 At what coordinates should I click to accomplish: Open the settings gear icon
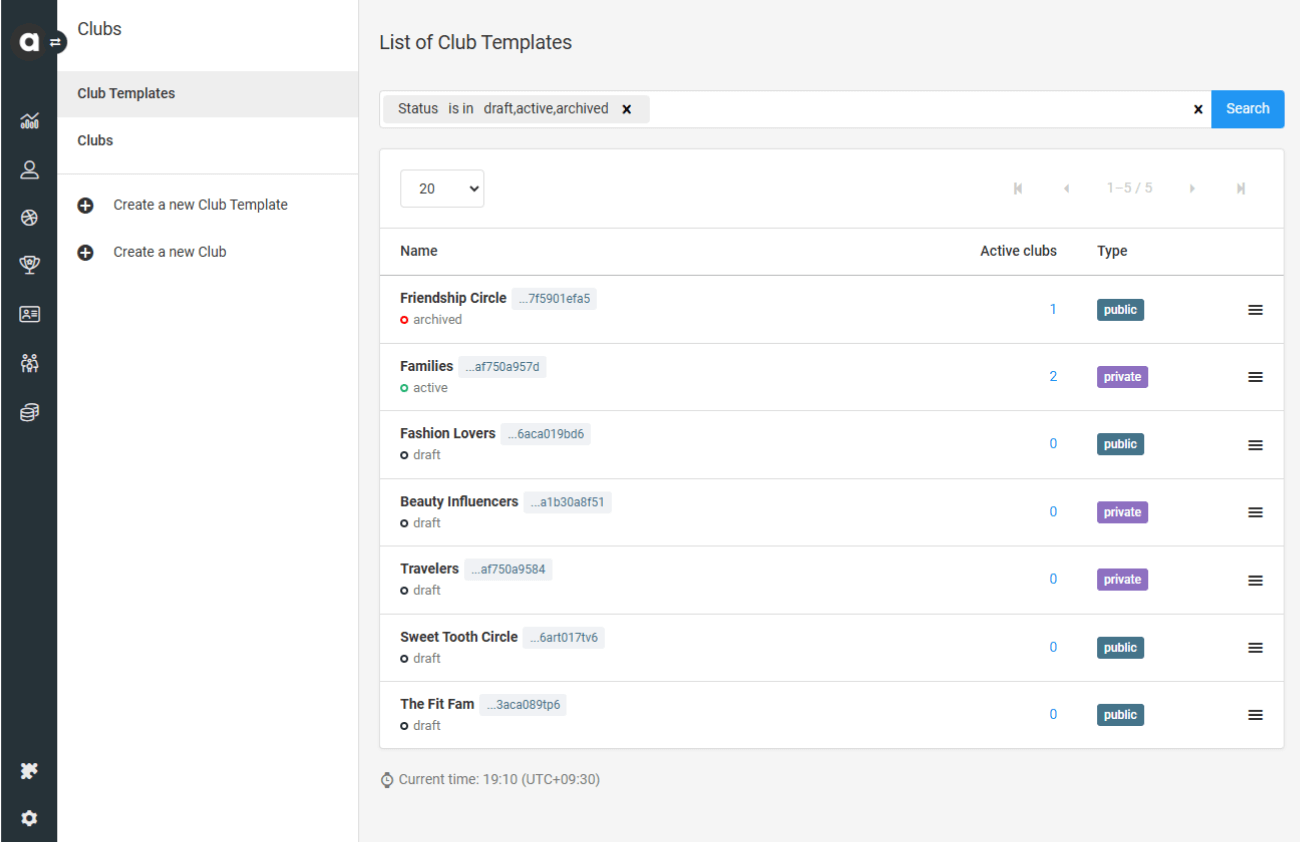point(29,818)
